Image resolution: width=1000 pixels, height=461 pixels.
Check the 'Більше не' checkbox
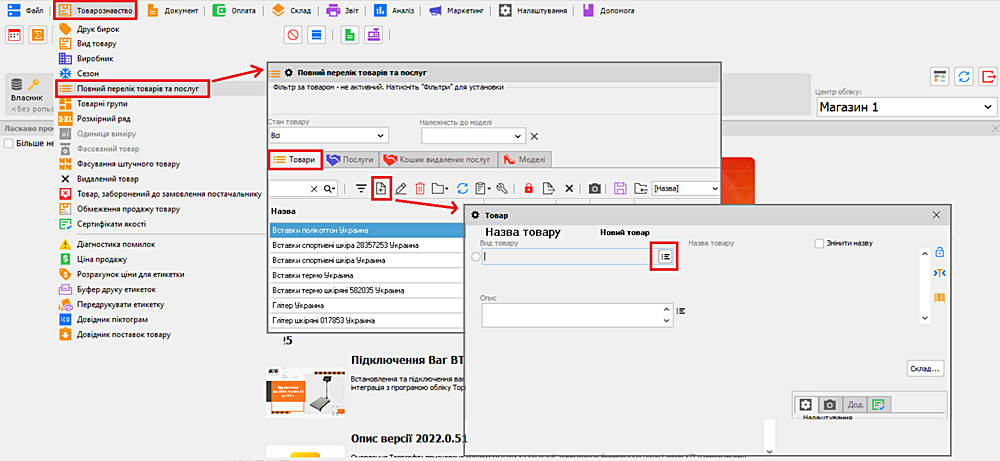point(9,144)
